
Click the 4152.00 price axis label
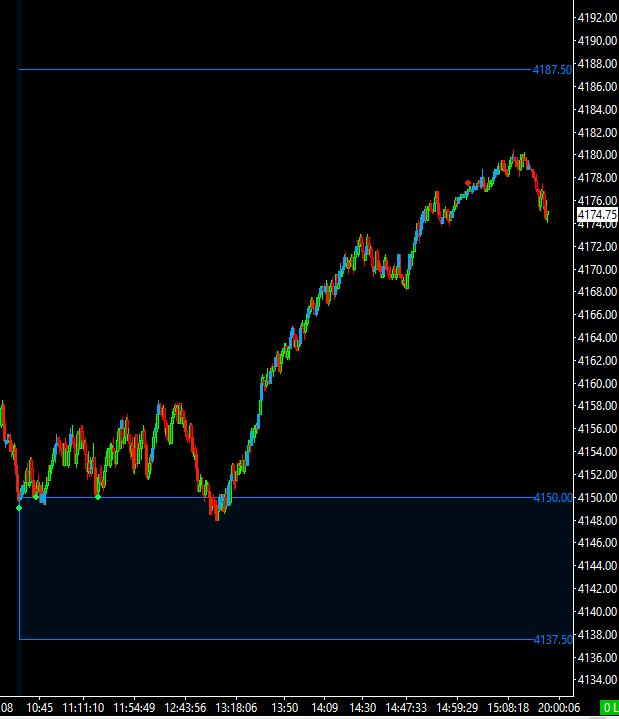(597, 475)
